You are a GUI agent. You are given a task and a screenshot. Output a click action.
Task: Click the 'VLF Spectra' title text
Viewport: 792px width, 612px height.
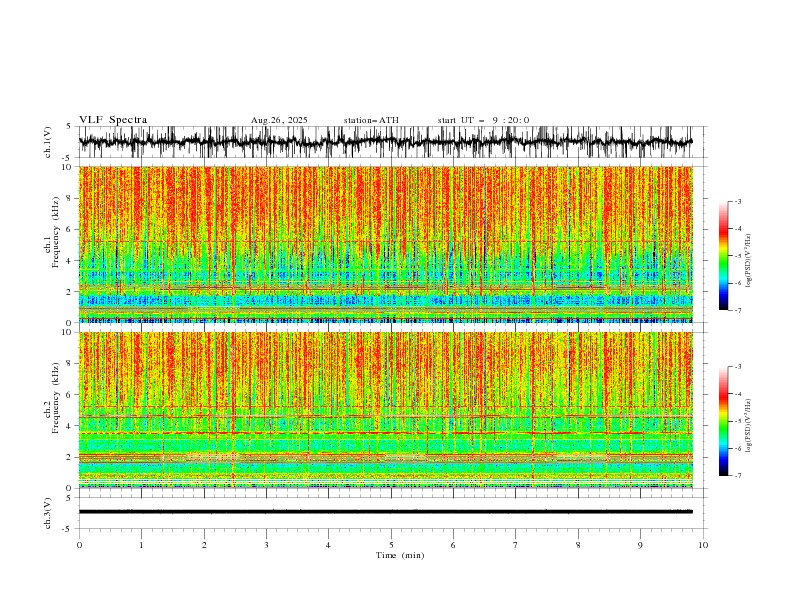113,120
